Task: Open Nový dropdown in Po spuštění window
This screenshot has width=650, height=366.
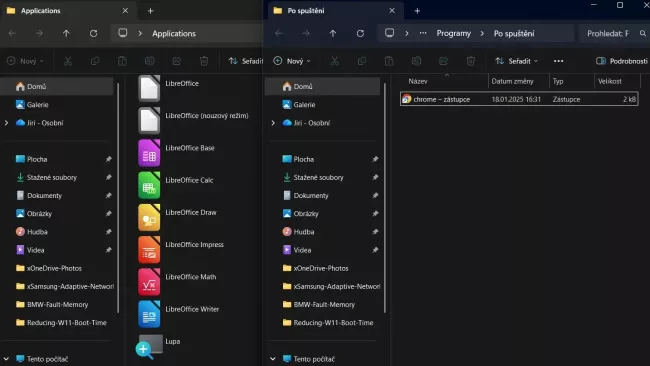Action: [292, 61]
